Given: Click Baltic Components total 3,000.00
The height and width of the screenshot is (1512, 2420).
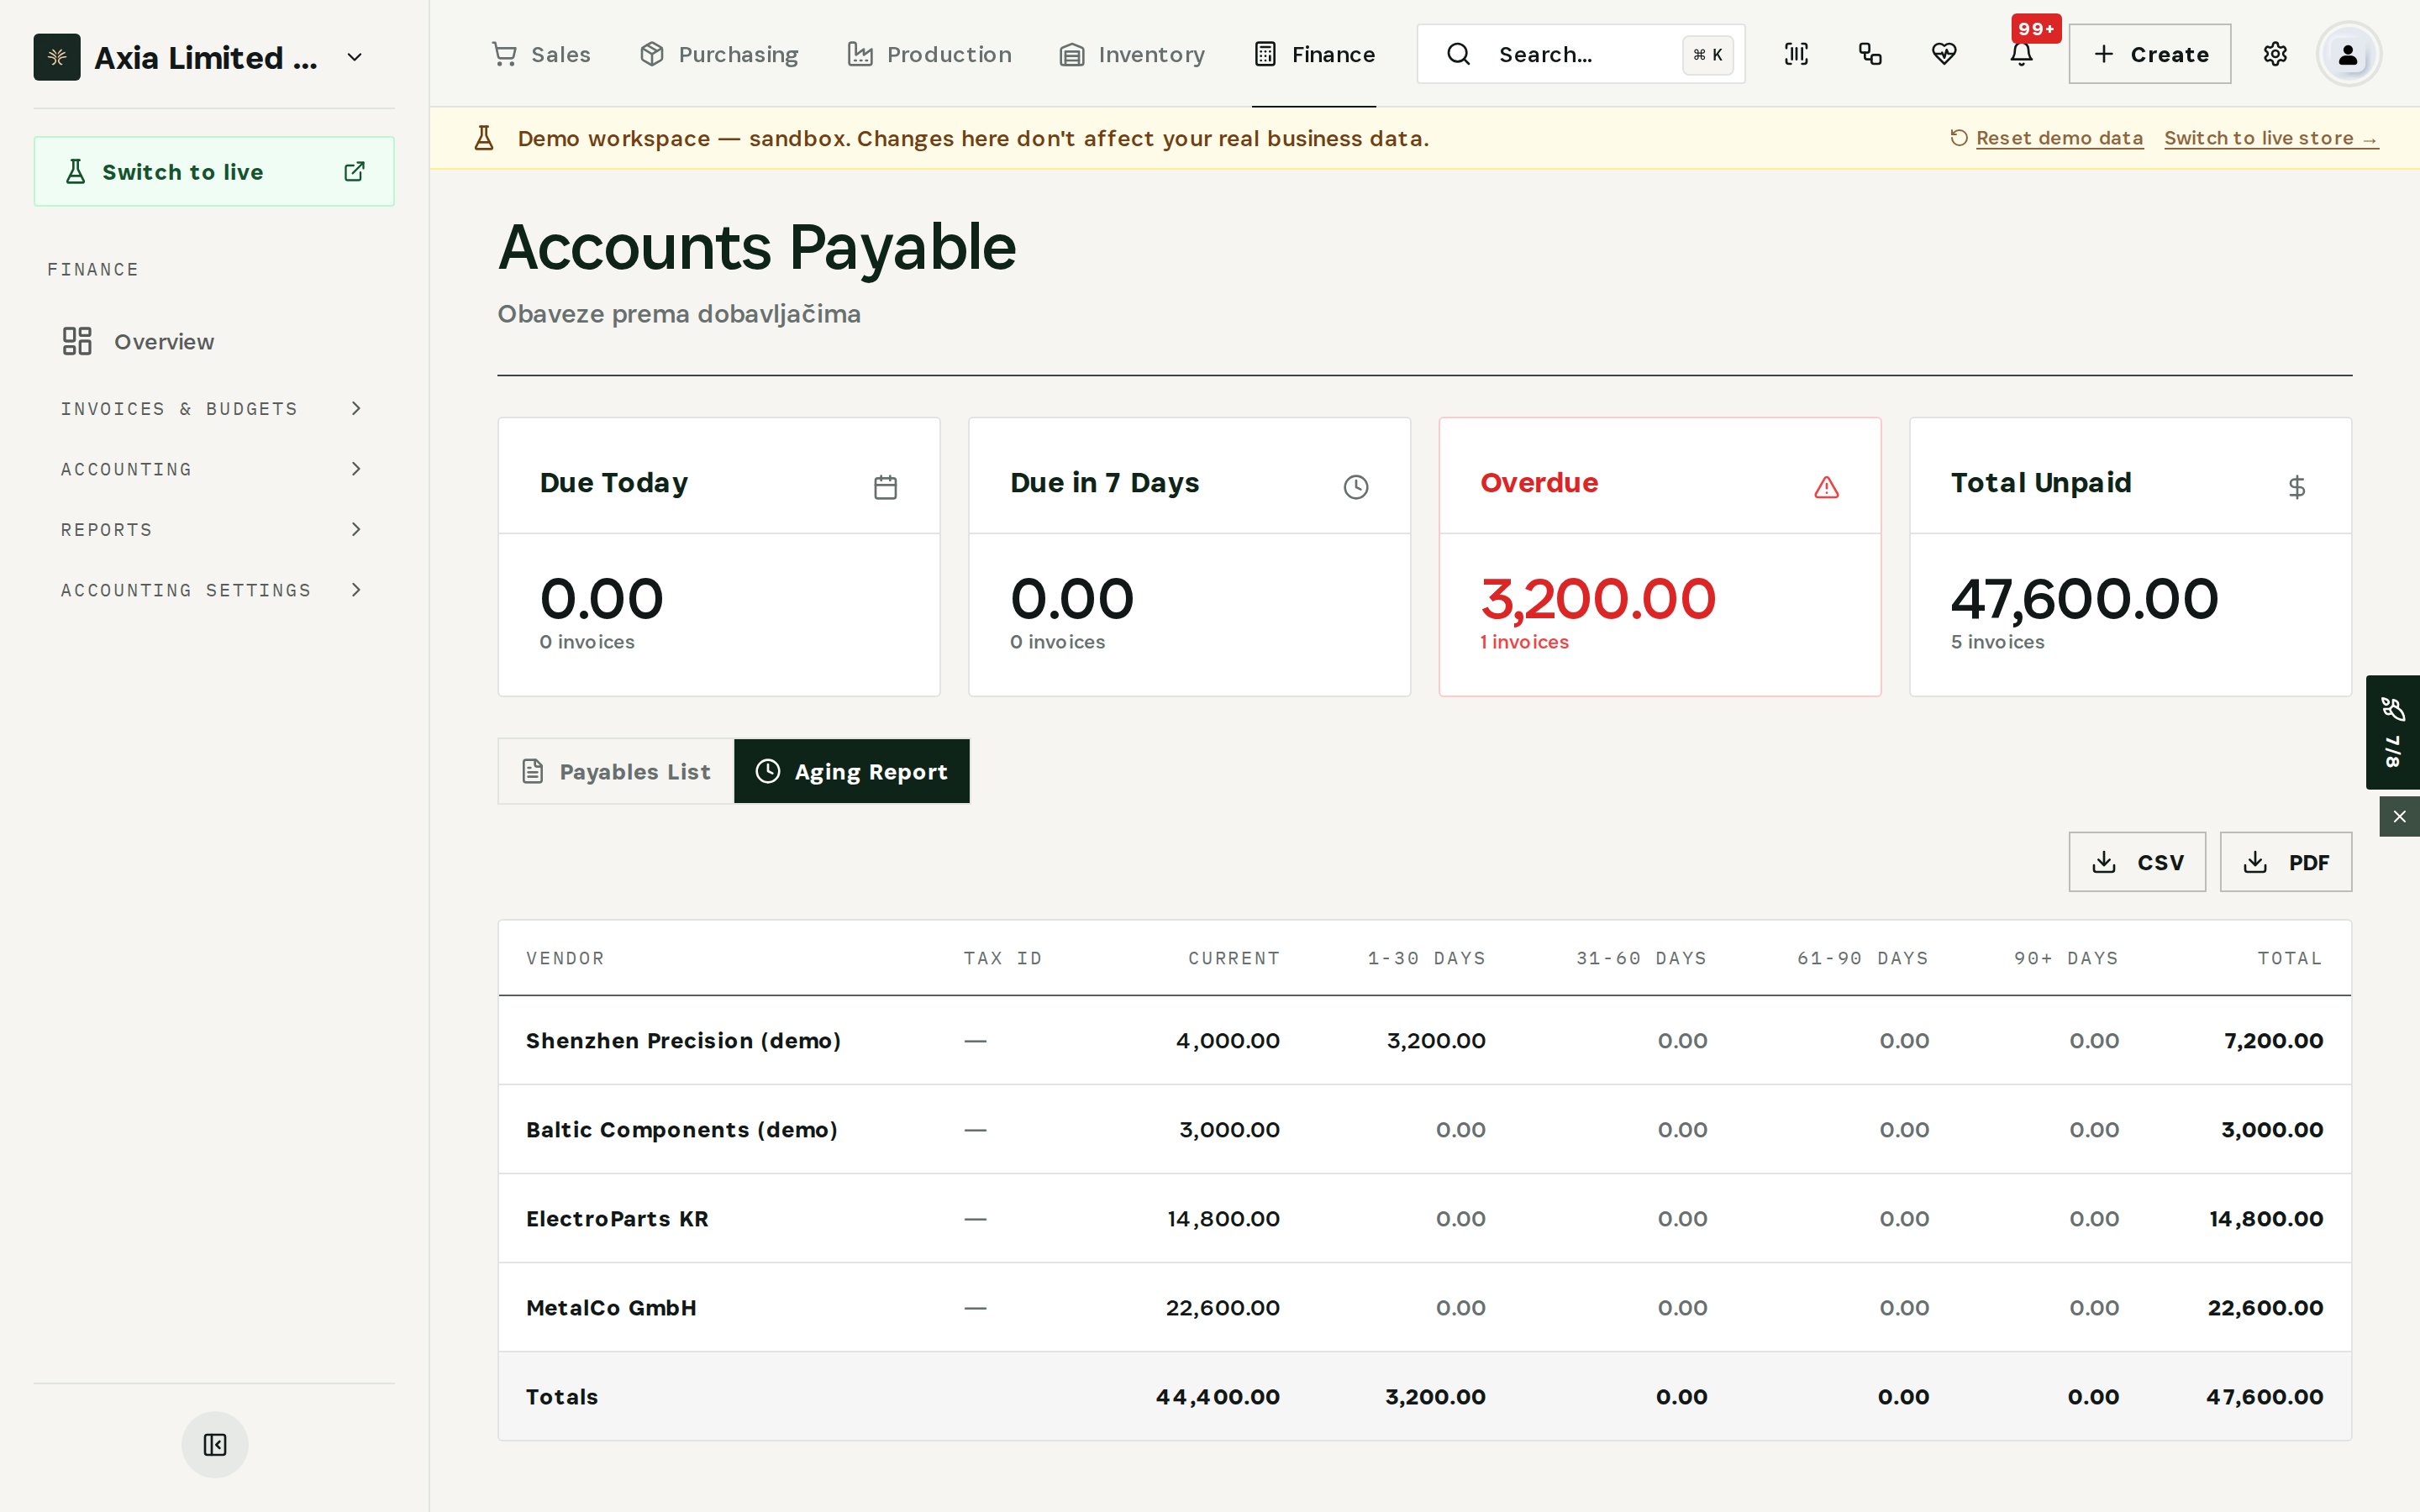Looking at the screenshot, I should pos(2272,1129).
